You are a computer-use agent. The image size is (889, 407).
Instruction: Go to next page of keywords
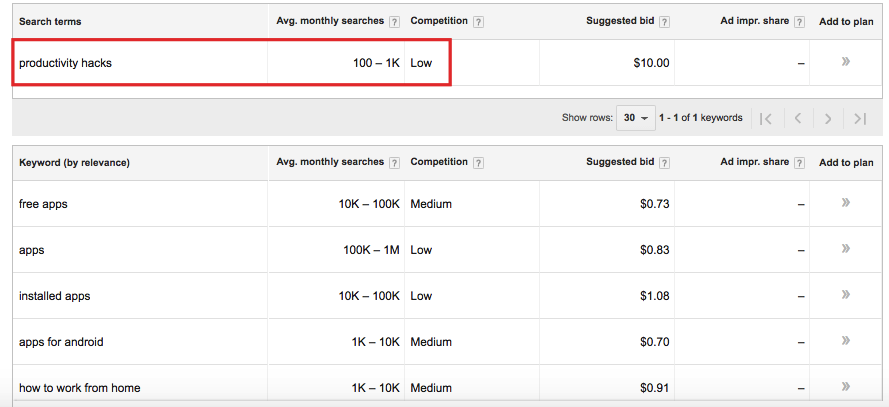[x=828, y=118]
